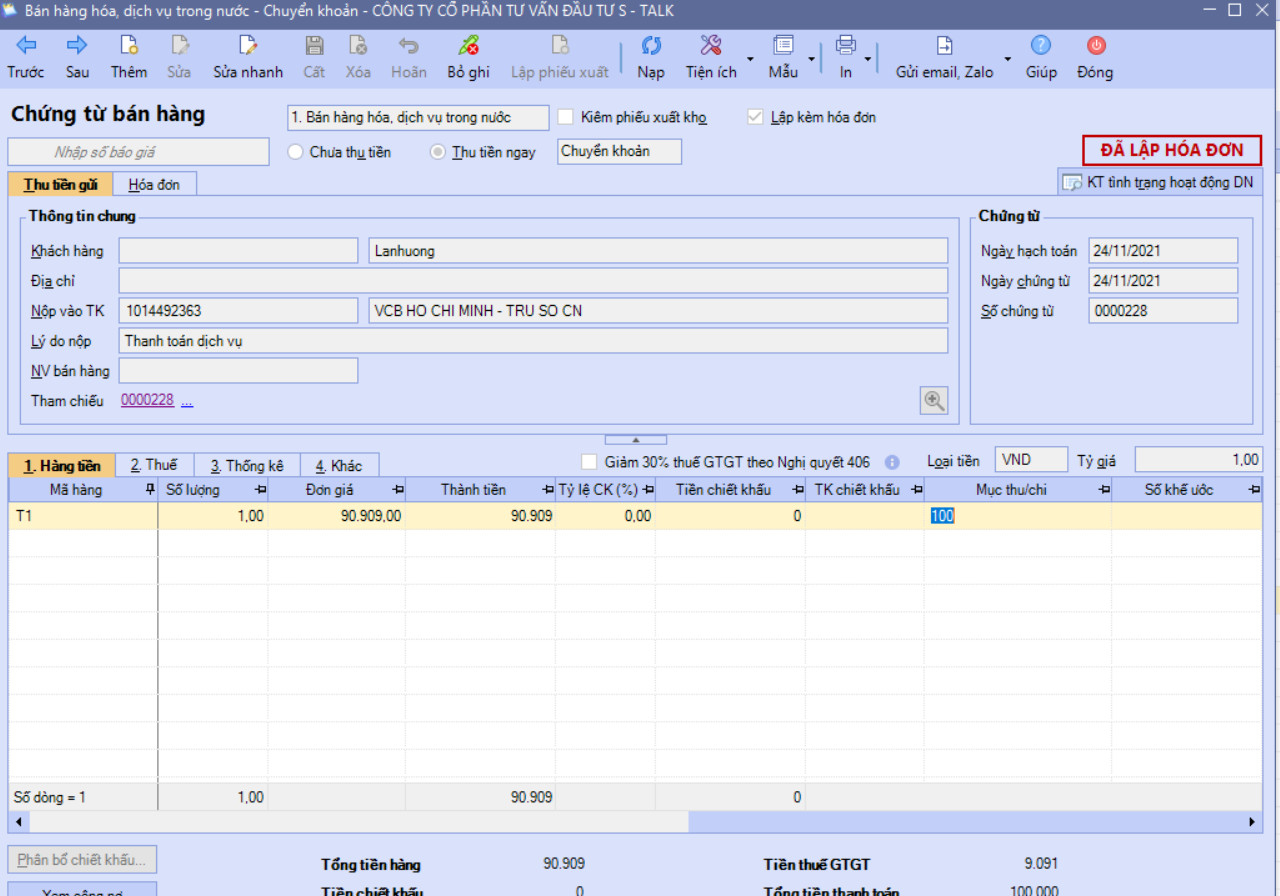Click the Mẫu template icon

click(x=783, y=45)
